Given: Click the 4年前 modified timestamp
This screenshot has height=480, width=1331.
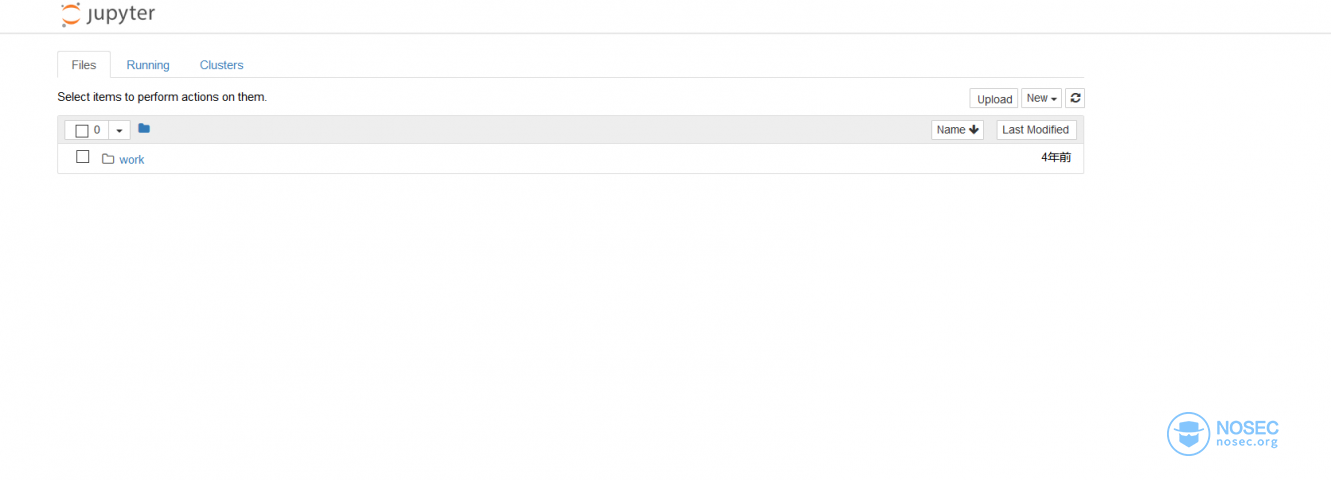Looking at the screenshot, I should click(x=1056, y=158).
